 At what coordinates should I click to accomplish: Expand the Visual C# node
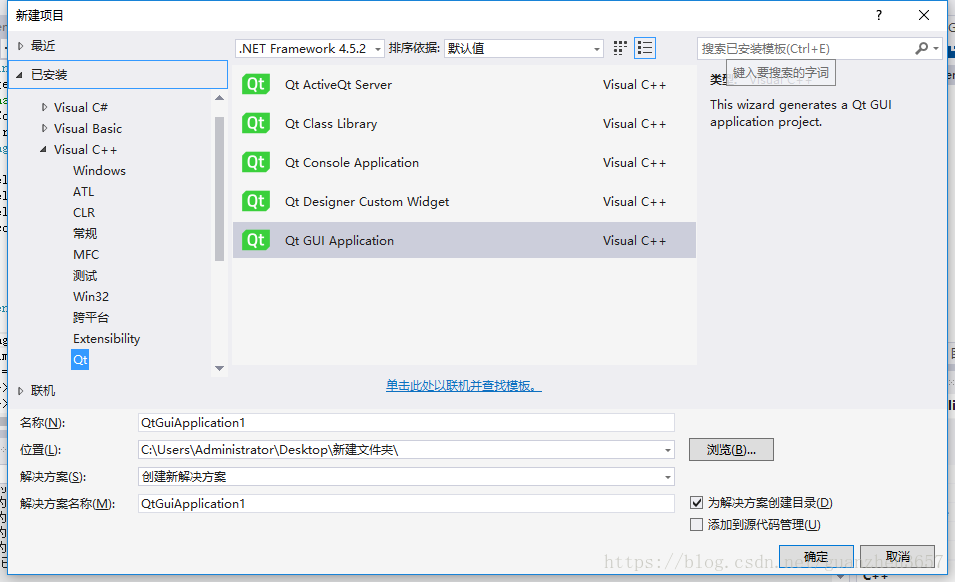[44, 107]
